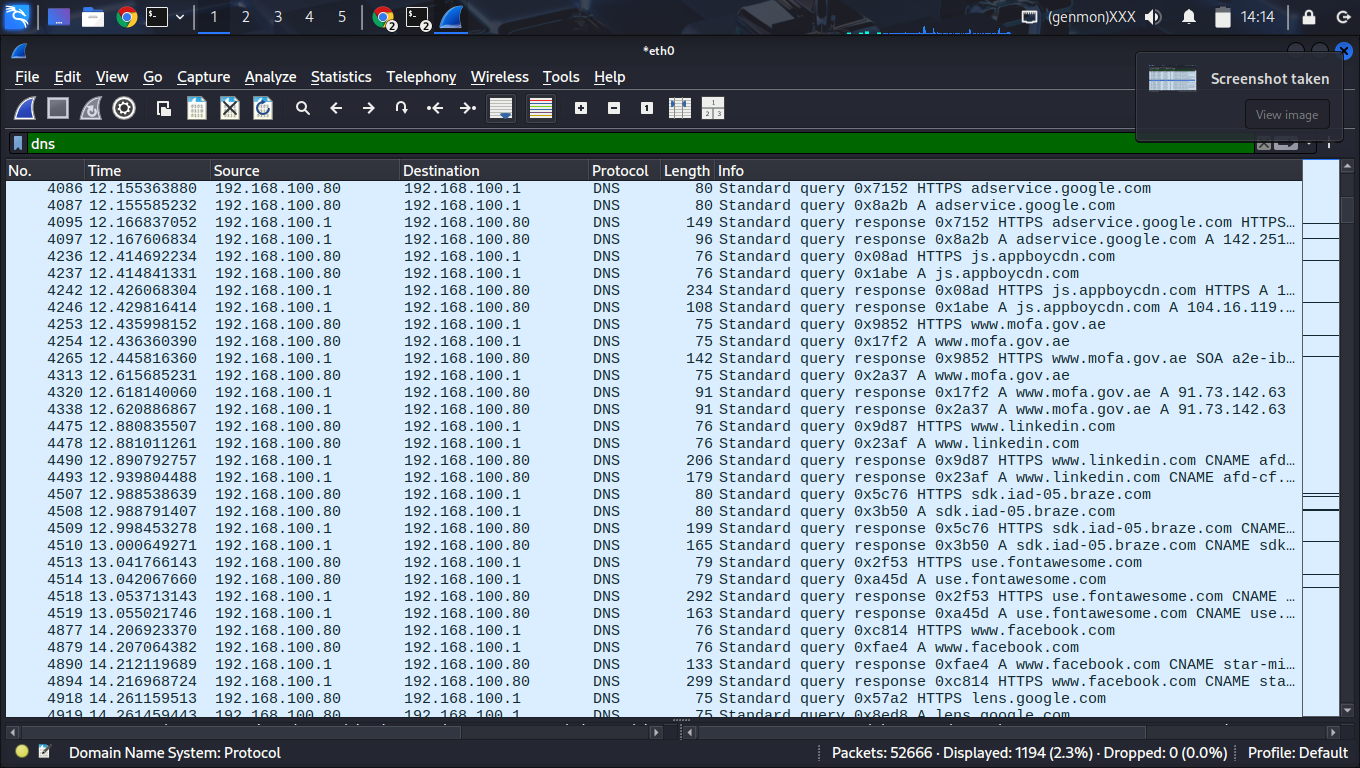This screenshot has height=768, width=1360.
Task: Start capturing packets with the shark fin icon
Action: [25, 108]
